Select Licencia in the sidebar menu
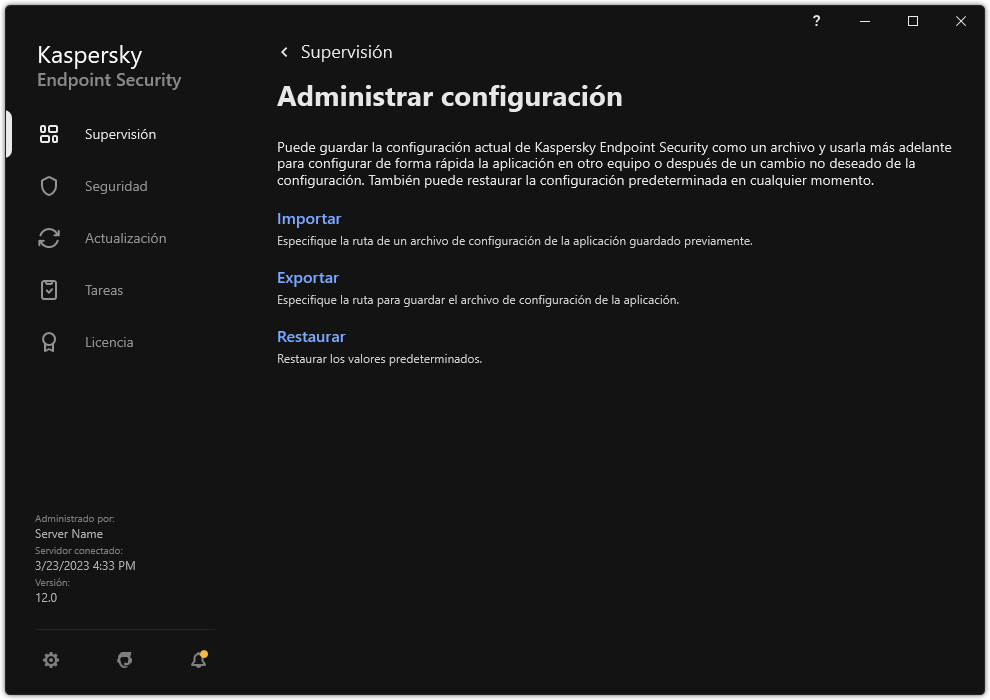The width and height of the screenshot is (990, 700). (108, 341)
